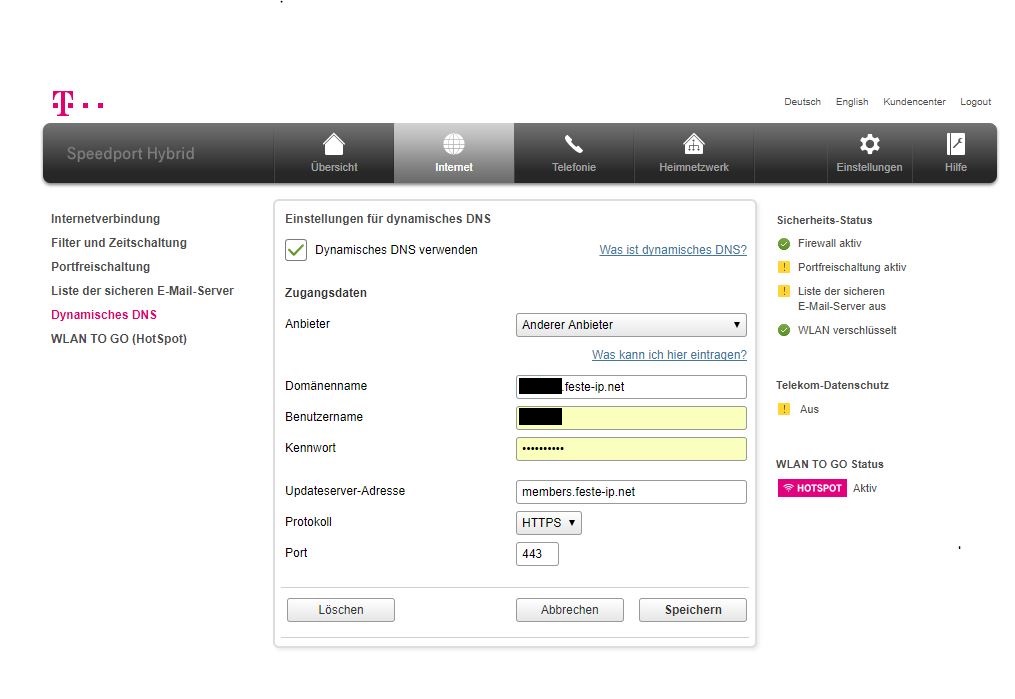Select the Internet globe icon
Image resolution: width=1015 pixels, height=699 pixels.
pos(454,145)
